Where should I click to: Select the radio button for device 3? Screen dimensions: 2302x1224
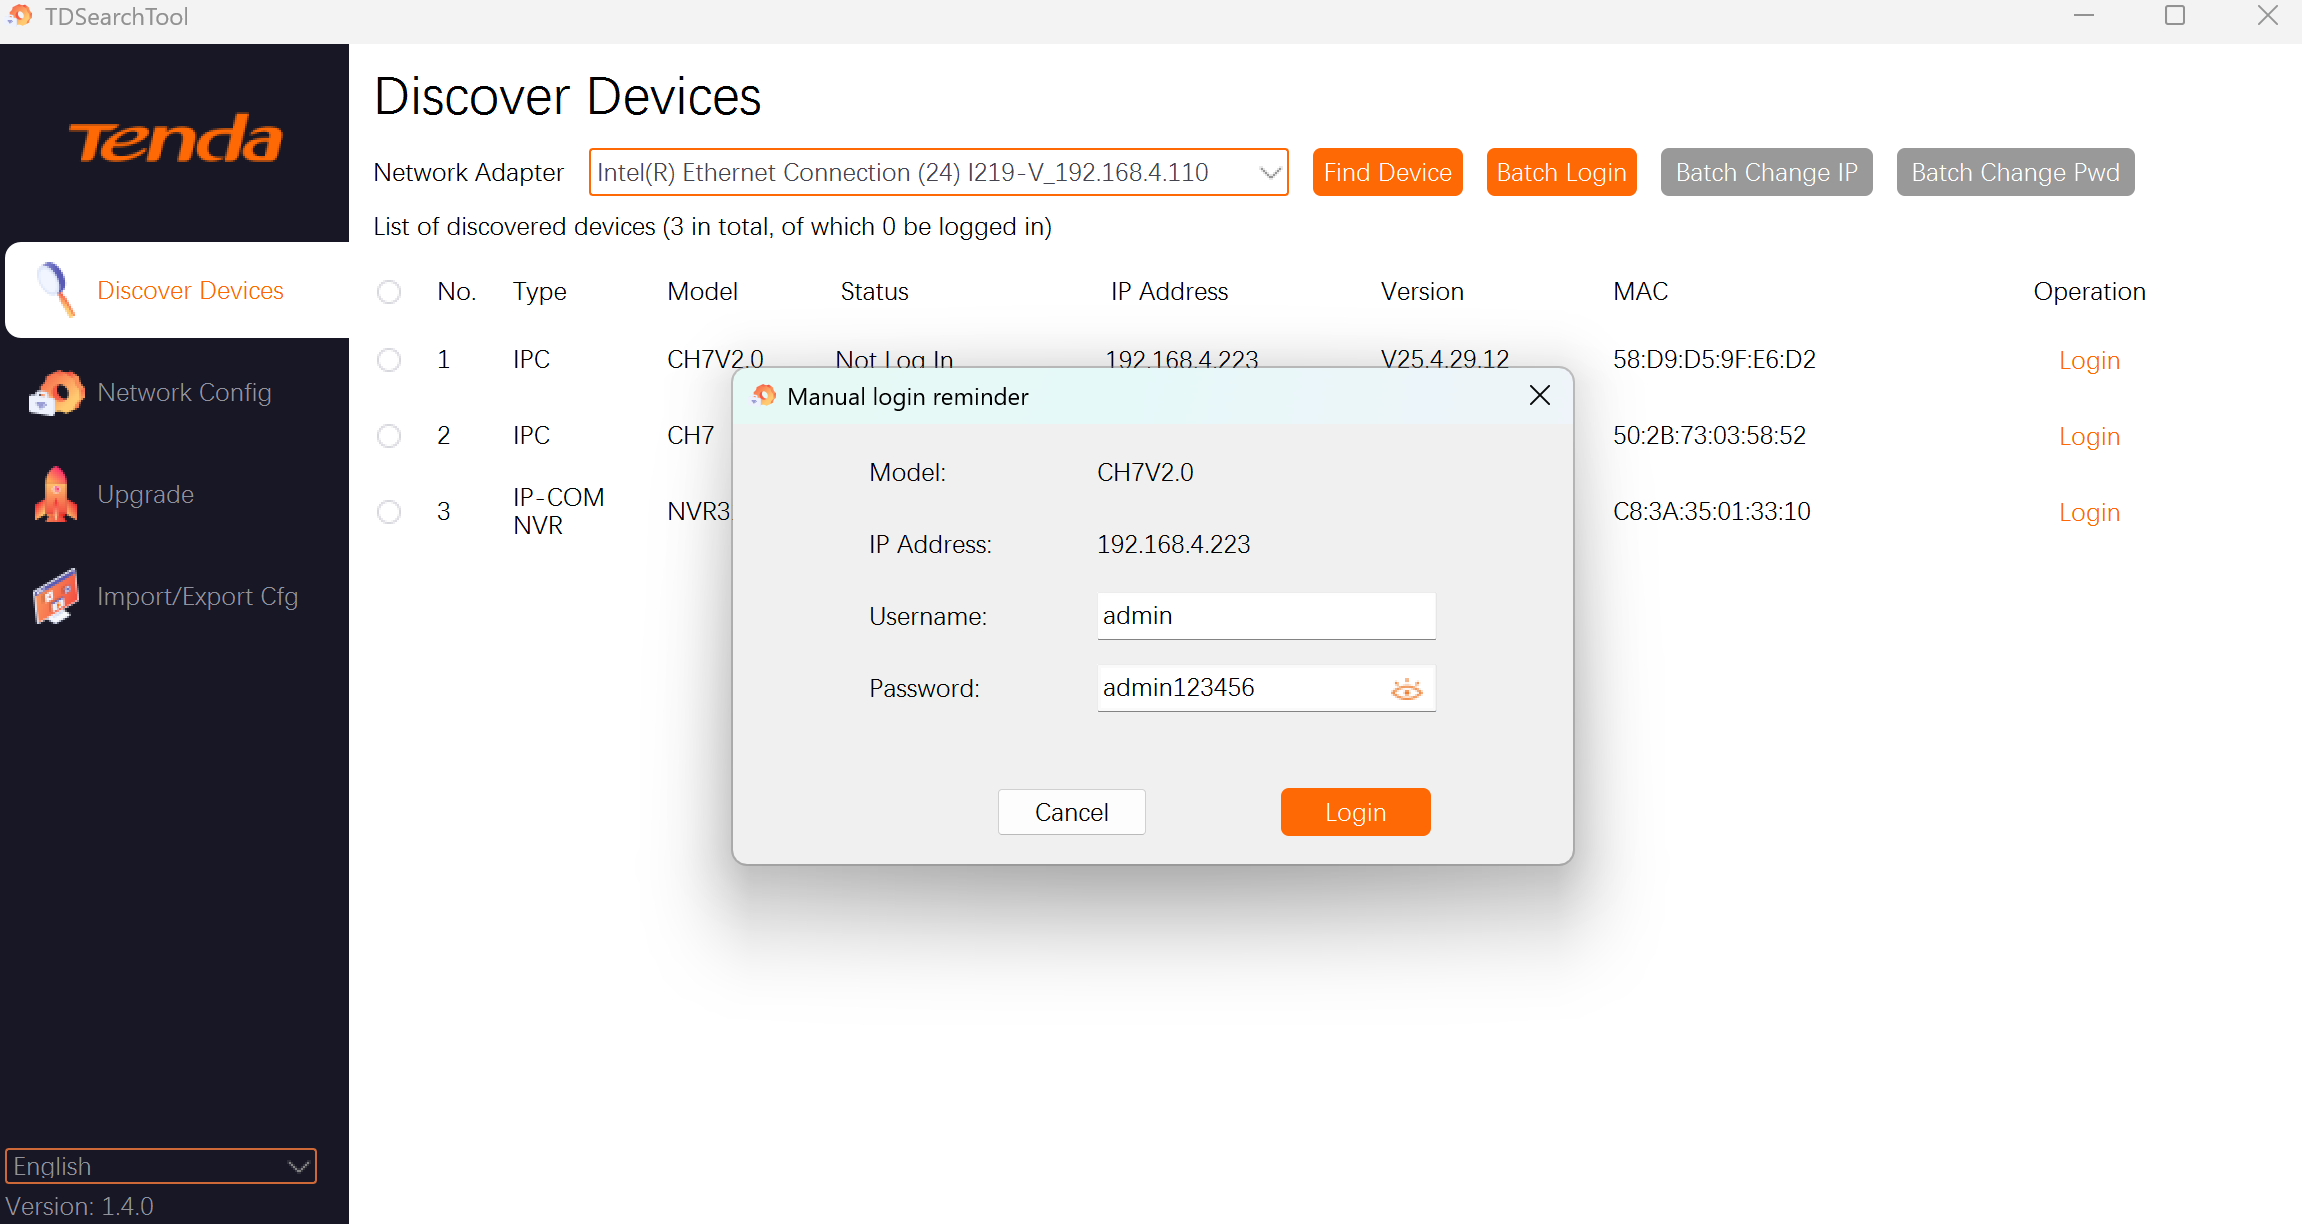click(x=389, y=512)
